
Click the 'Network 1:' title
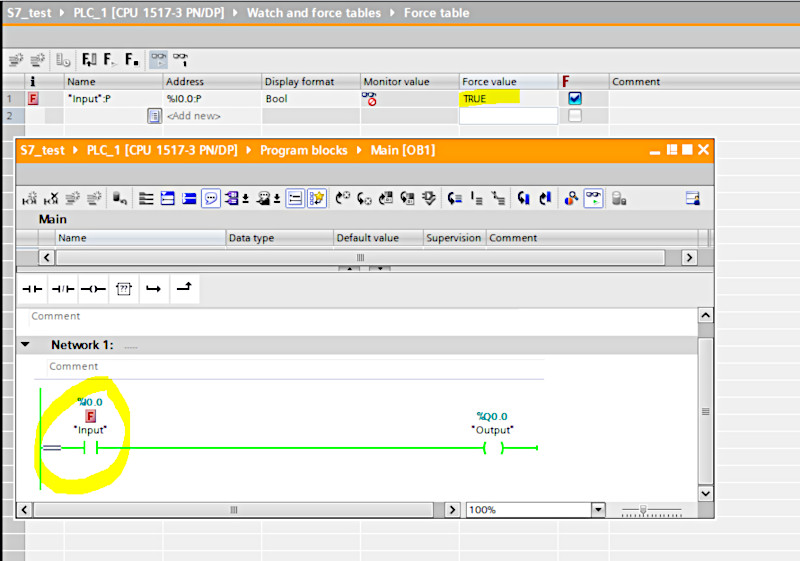82,345
